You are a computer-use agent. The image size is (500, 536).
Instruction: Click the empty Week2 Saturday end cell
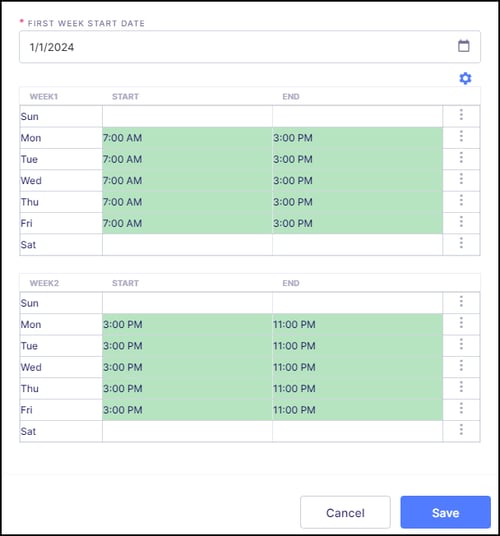[x=357, y=431]
